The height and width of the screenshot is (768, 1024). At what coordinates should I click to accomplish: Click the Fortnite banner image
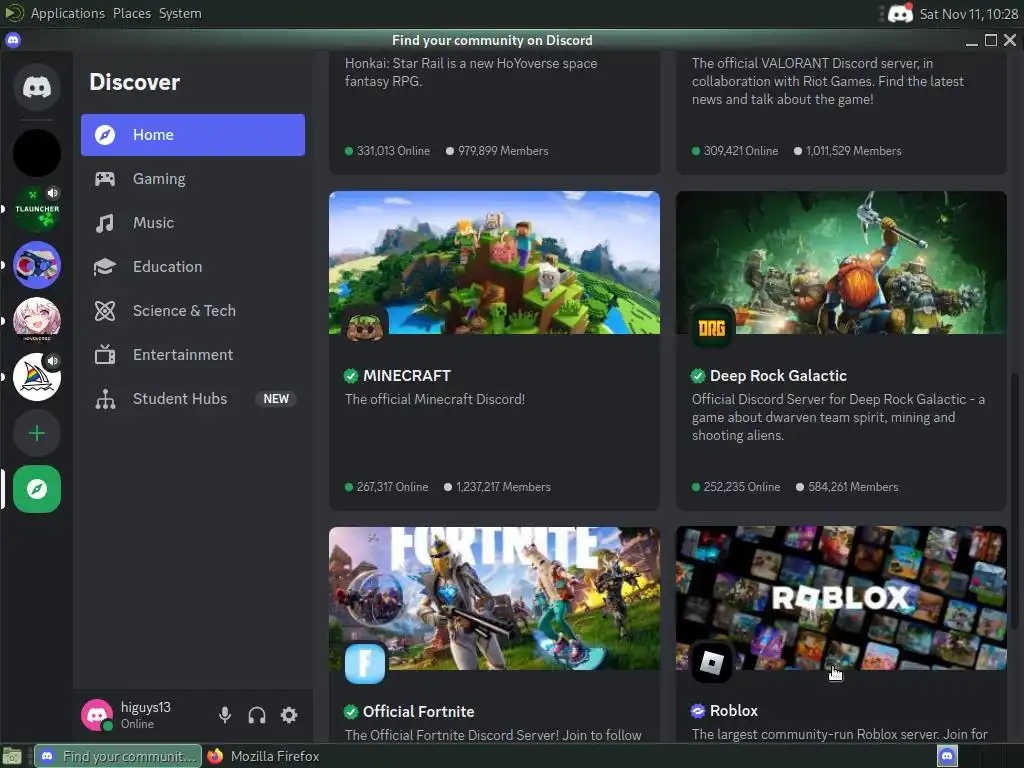point(494,598)
